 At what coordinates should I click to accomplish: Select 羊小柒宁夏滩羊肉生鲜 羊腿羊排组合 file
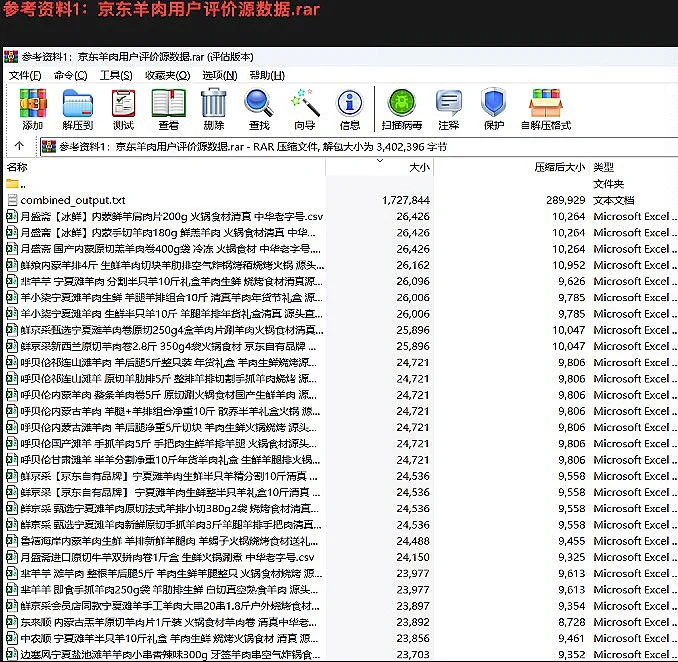click(171, 298)
